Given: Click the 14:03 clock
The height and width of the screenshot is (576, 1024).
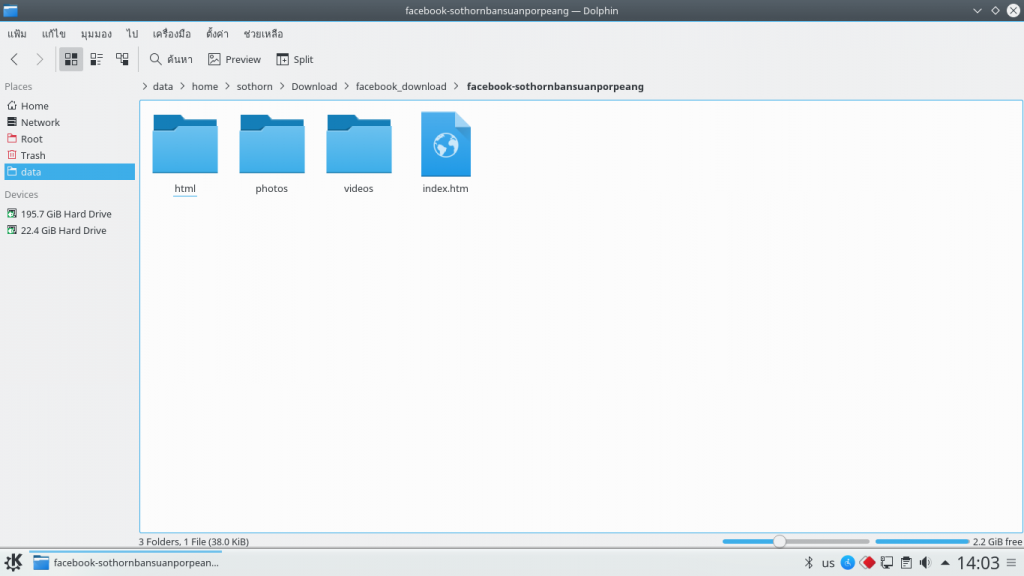Looking at the screenshot, I should click(978, 562).
